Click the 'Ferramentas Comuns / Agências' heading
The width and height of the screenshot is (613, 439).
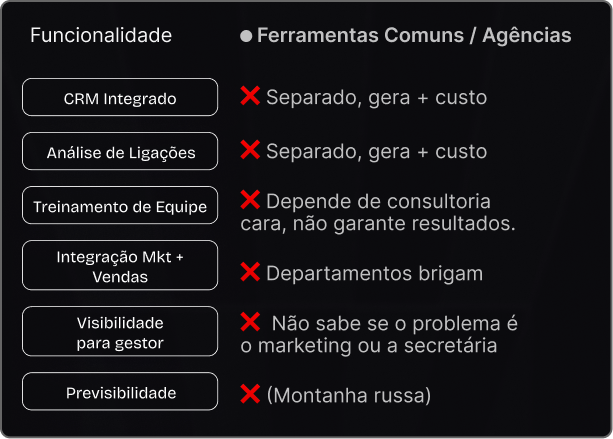coord(414,36)
